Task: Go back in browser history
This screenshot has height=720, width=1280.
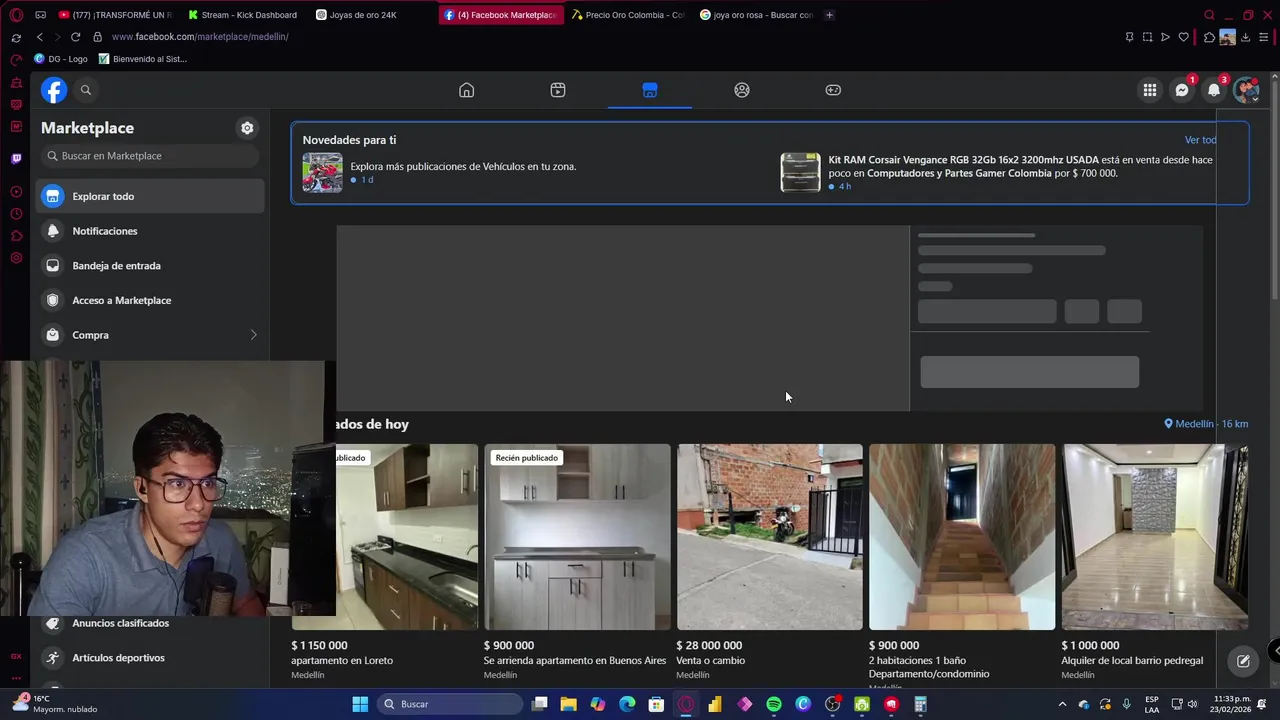Action: coord(40,37)
